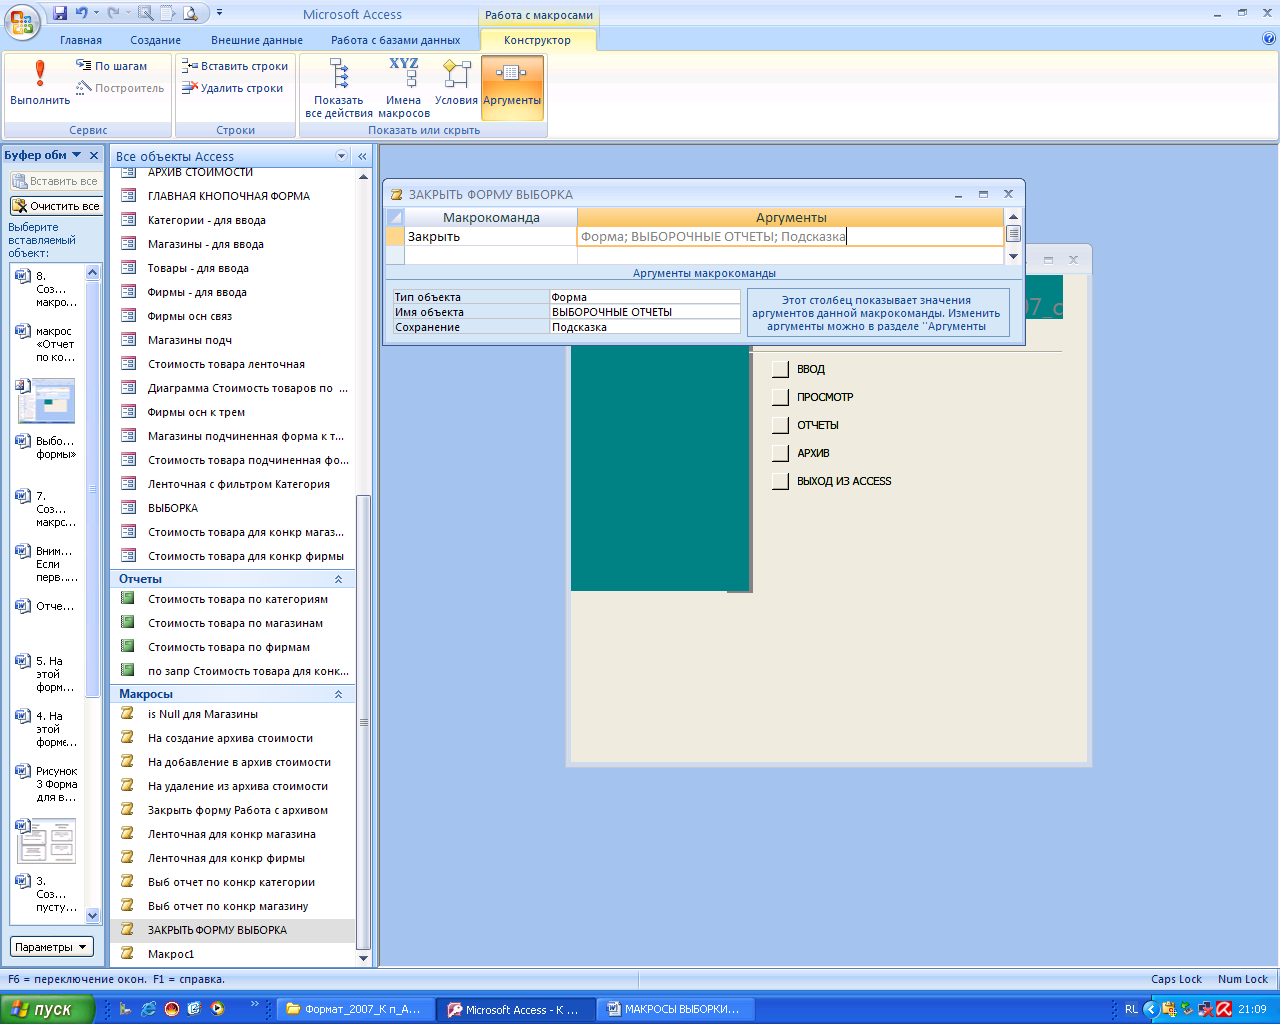Image resolution: width=1280 pixels, height=1024 pixels.
Task: Select macro Закрыть форму Работа с архивом
Action: pos(232,810)
